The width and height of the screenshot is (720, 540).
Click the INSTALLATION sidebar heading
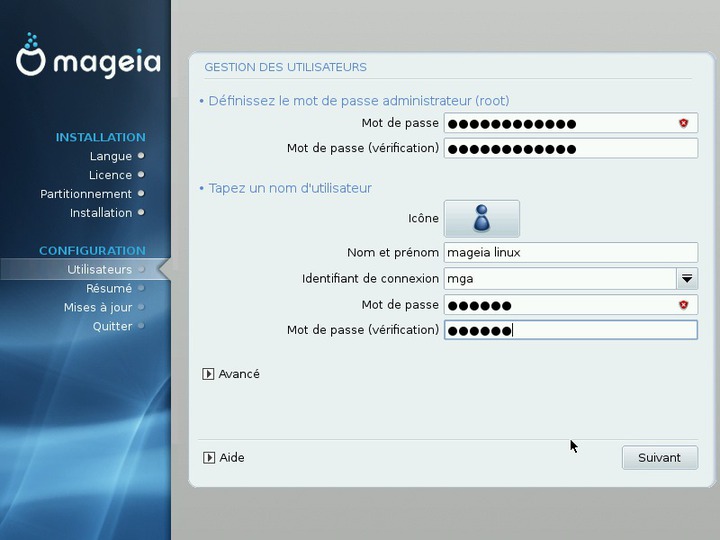pos(101,137)
